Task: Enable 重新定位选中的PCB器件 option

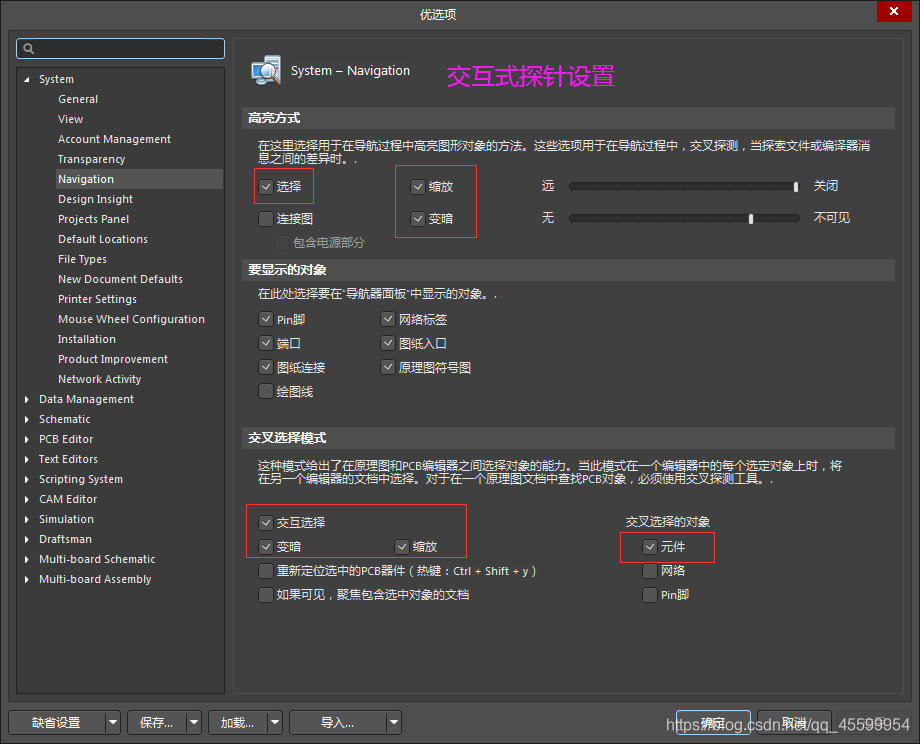Action: [x=265, y=570]
